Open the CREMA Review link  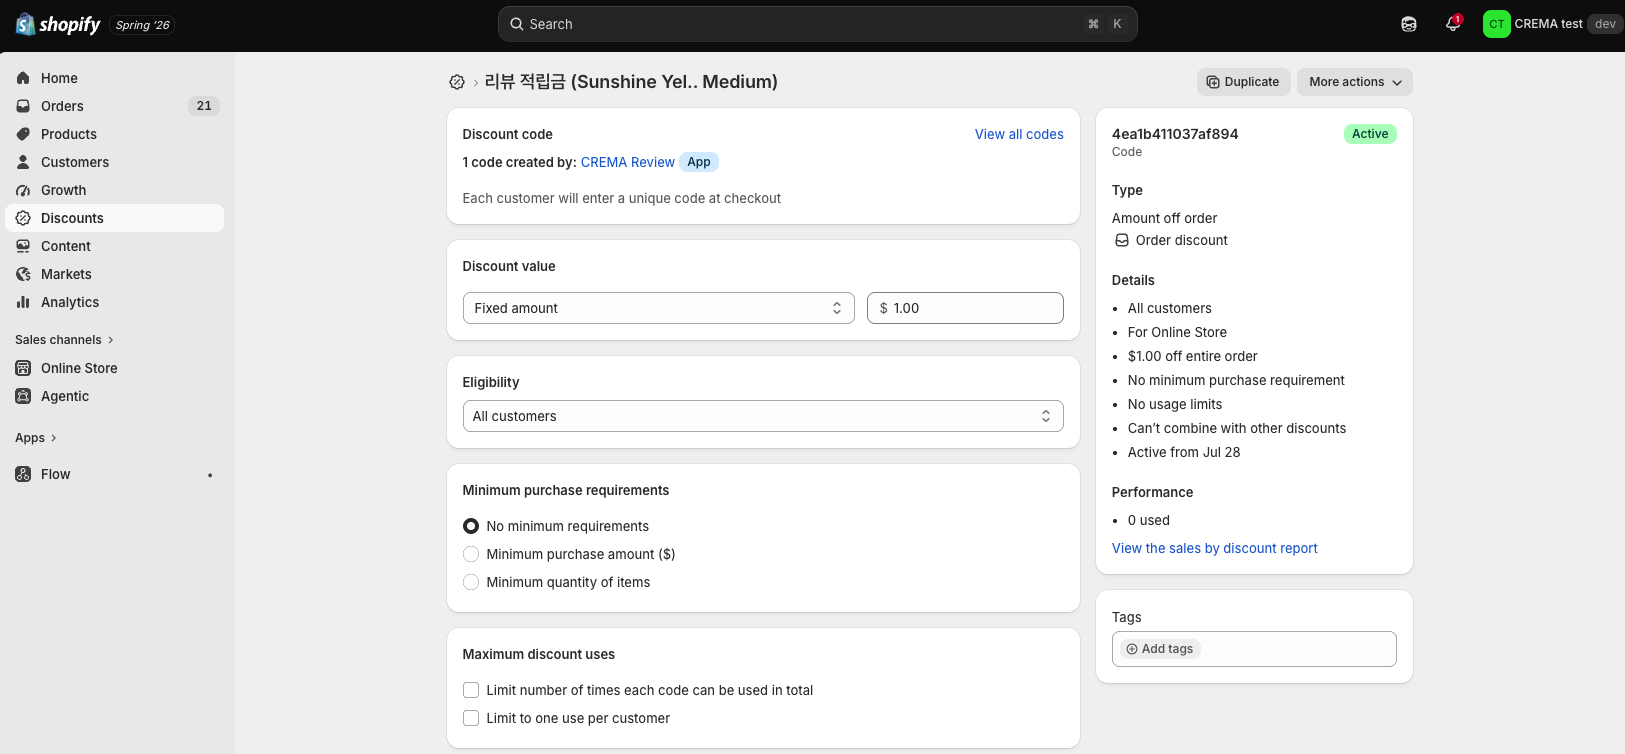[x=627, y=162]
